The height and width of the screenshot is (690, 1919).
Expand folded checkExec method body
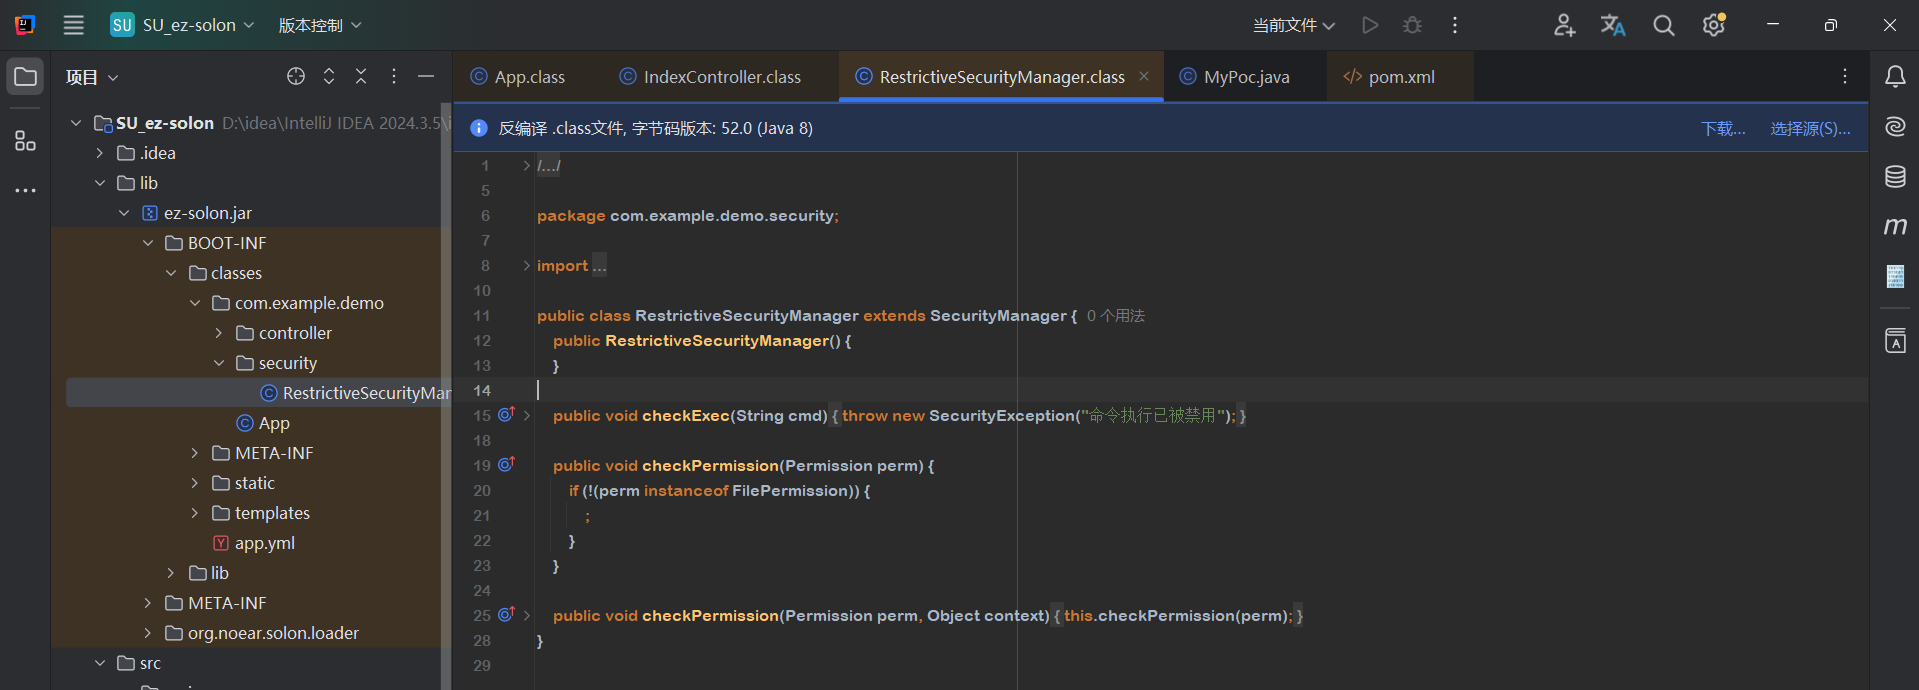(x=526, y=415)
